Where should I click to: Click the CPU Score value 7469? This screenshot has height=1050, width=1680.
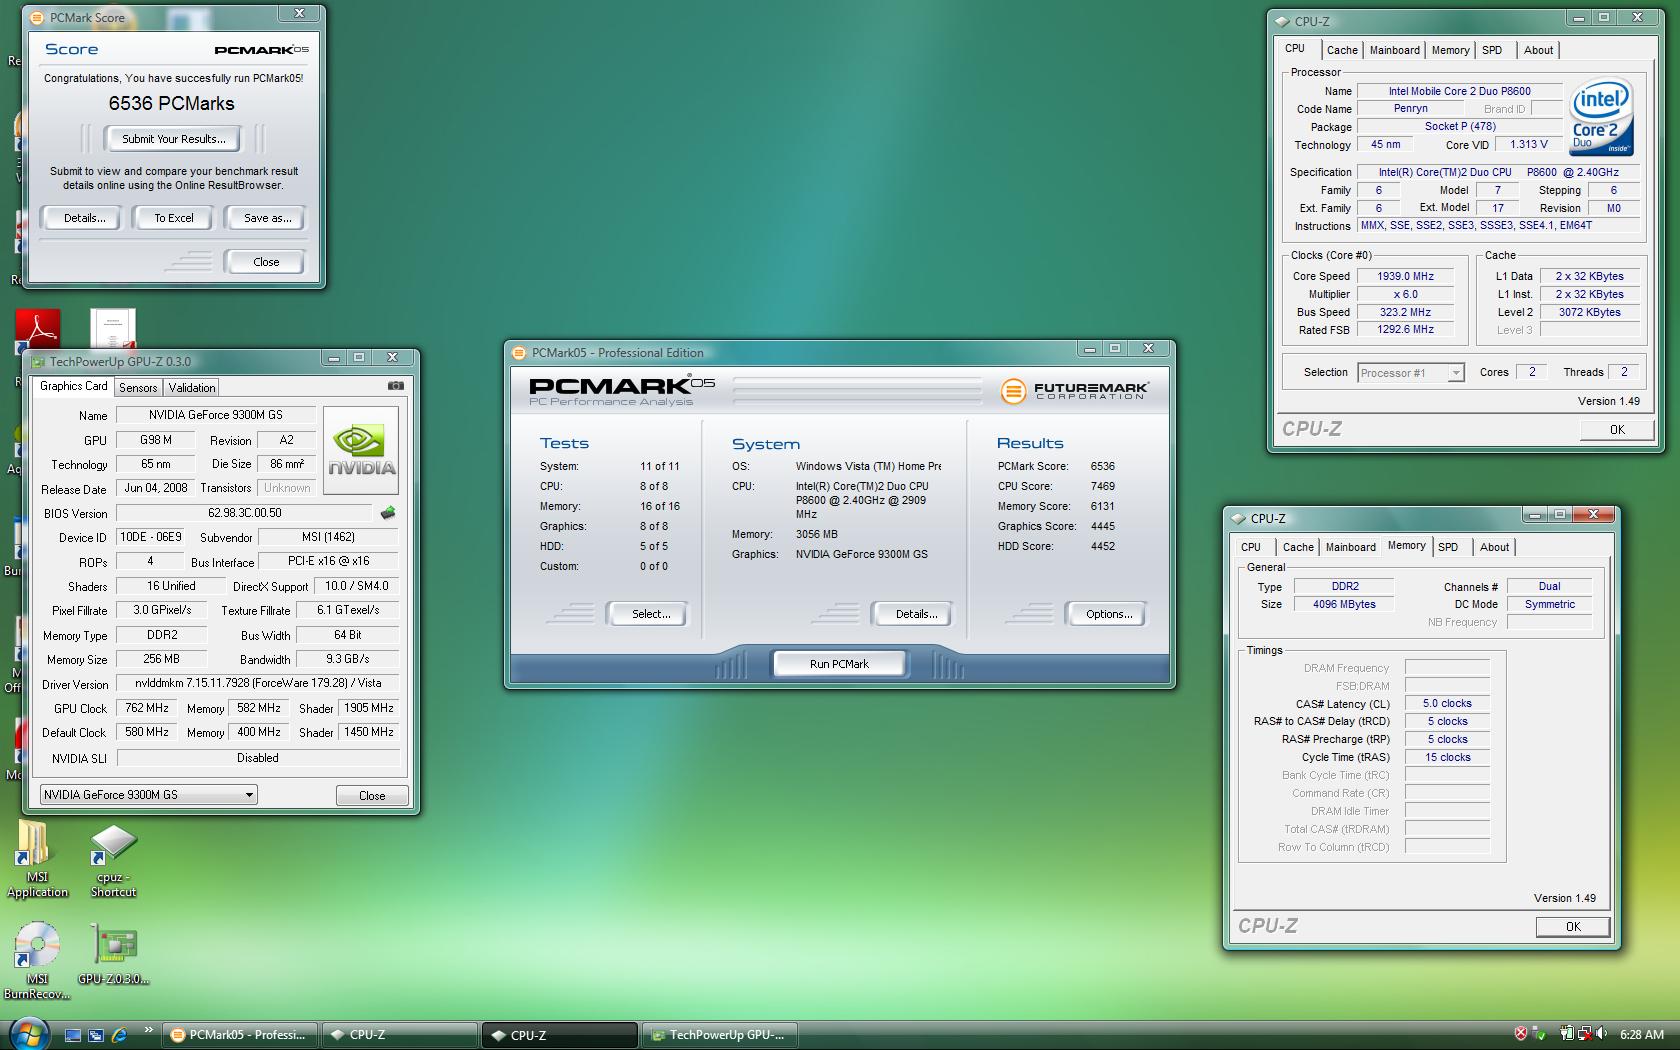(1102, 486)
